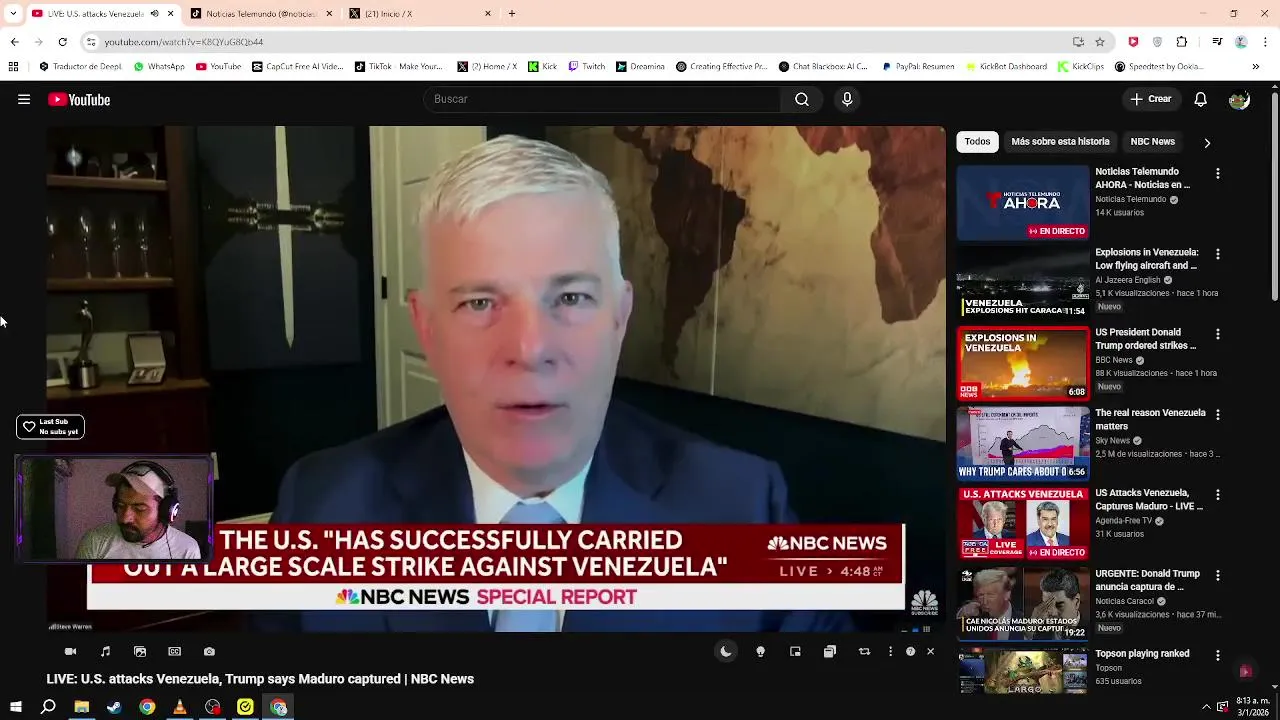Image resolution: width=1280 pixels, height=720 pixels.
Task: Toggle the CC captions button below the player
Action: click(x=174, y=651)
